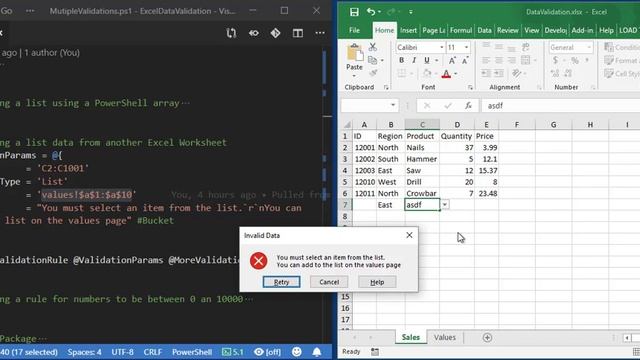
Task: Save the Excel workbook from Quick Access
Action: tap(354, 12)
